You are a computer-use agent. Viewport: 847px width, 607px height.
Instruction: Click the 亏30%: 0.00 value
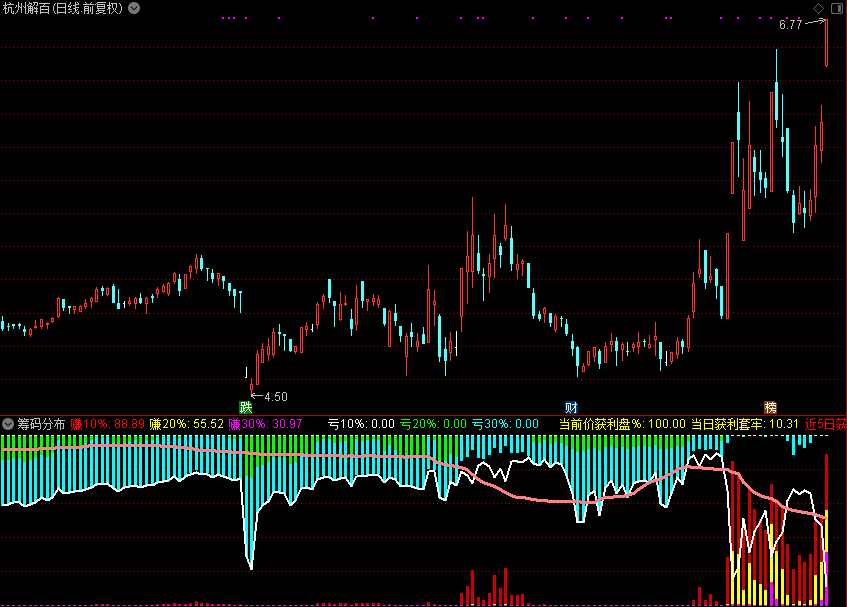point(505,424)
